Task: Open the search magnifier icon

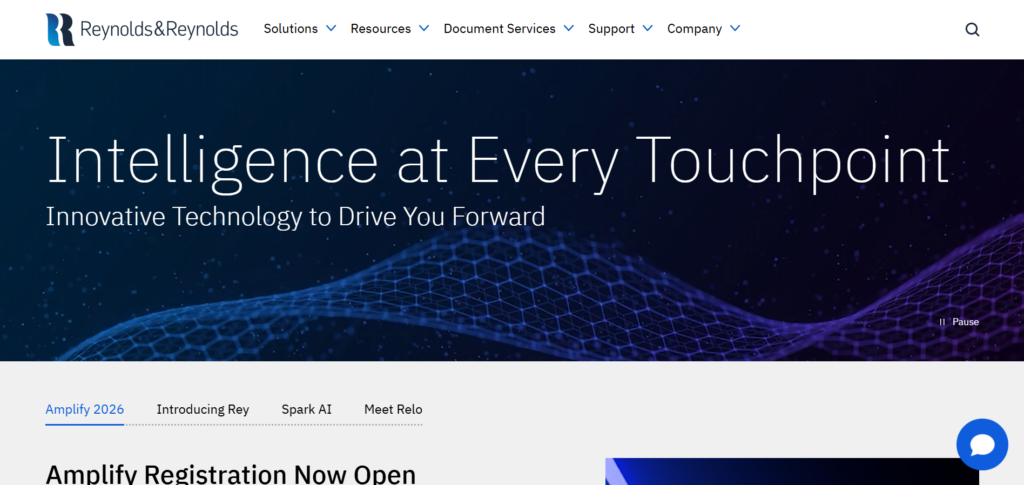Action: [972, 29]
